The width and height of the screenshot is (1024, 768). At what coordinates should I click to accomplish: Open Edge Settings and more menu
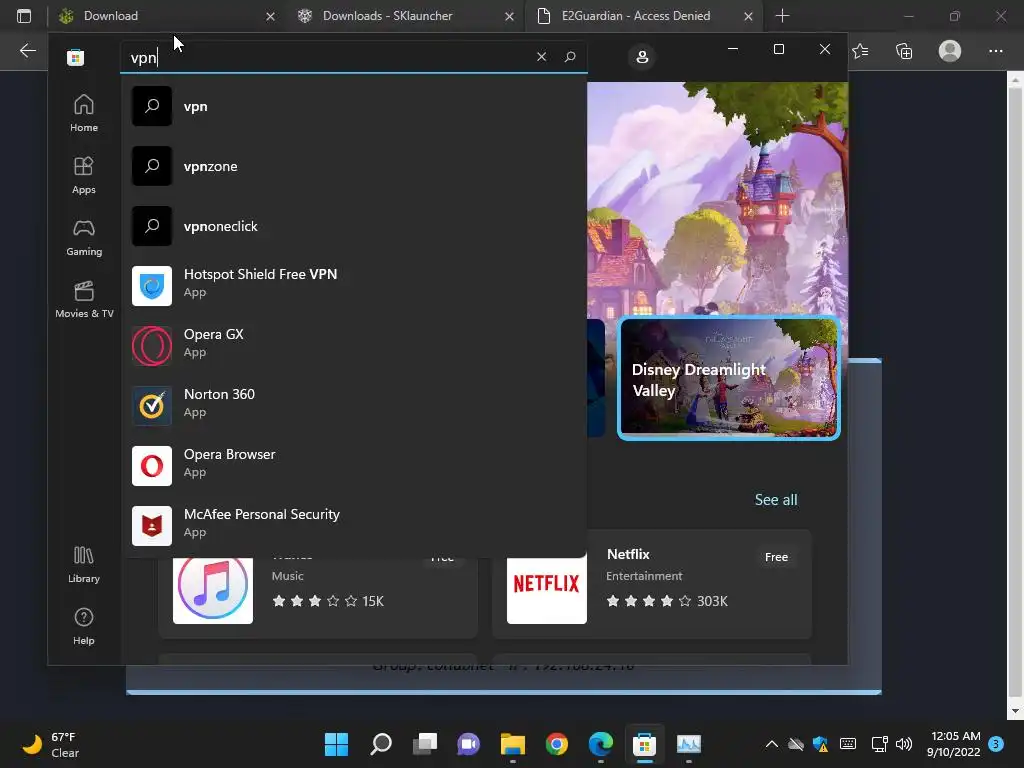click(x=995, y=51)
